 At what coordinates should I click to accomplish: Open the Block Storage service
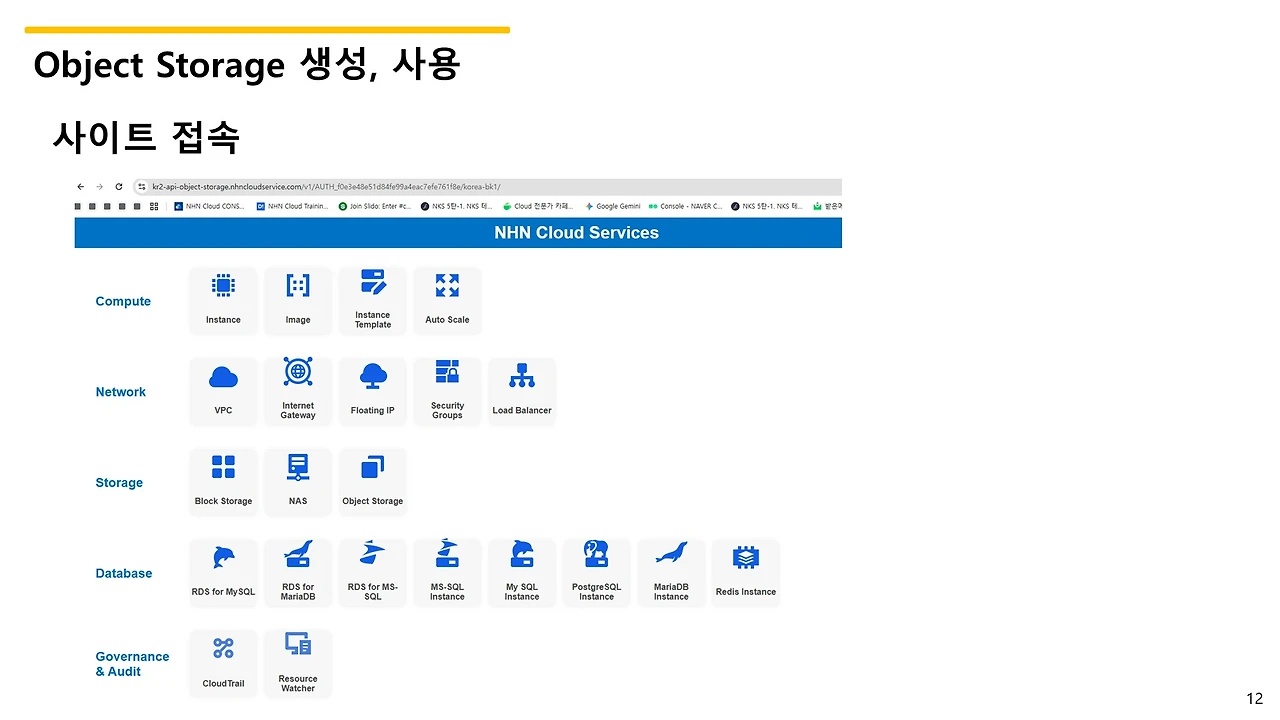pos(223,482)
